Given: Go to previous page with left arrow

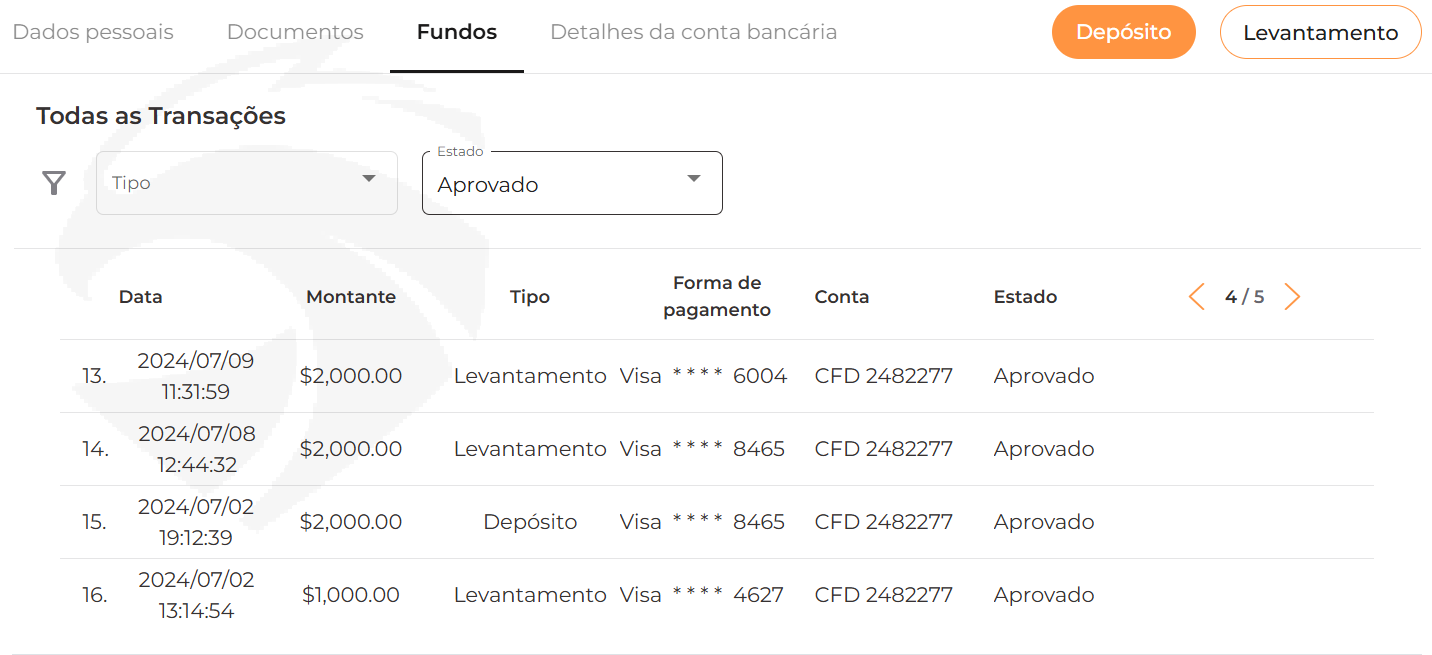Looking at the screenshot, I should coord(1196,297).
